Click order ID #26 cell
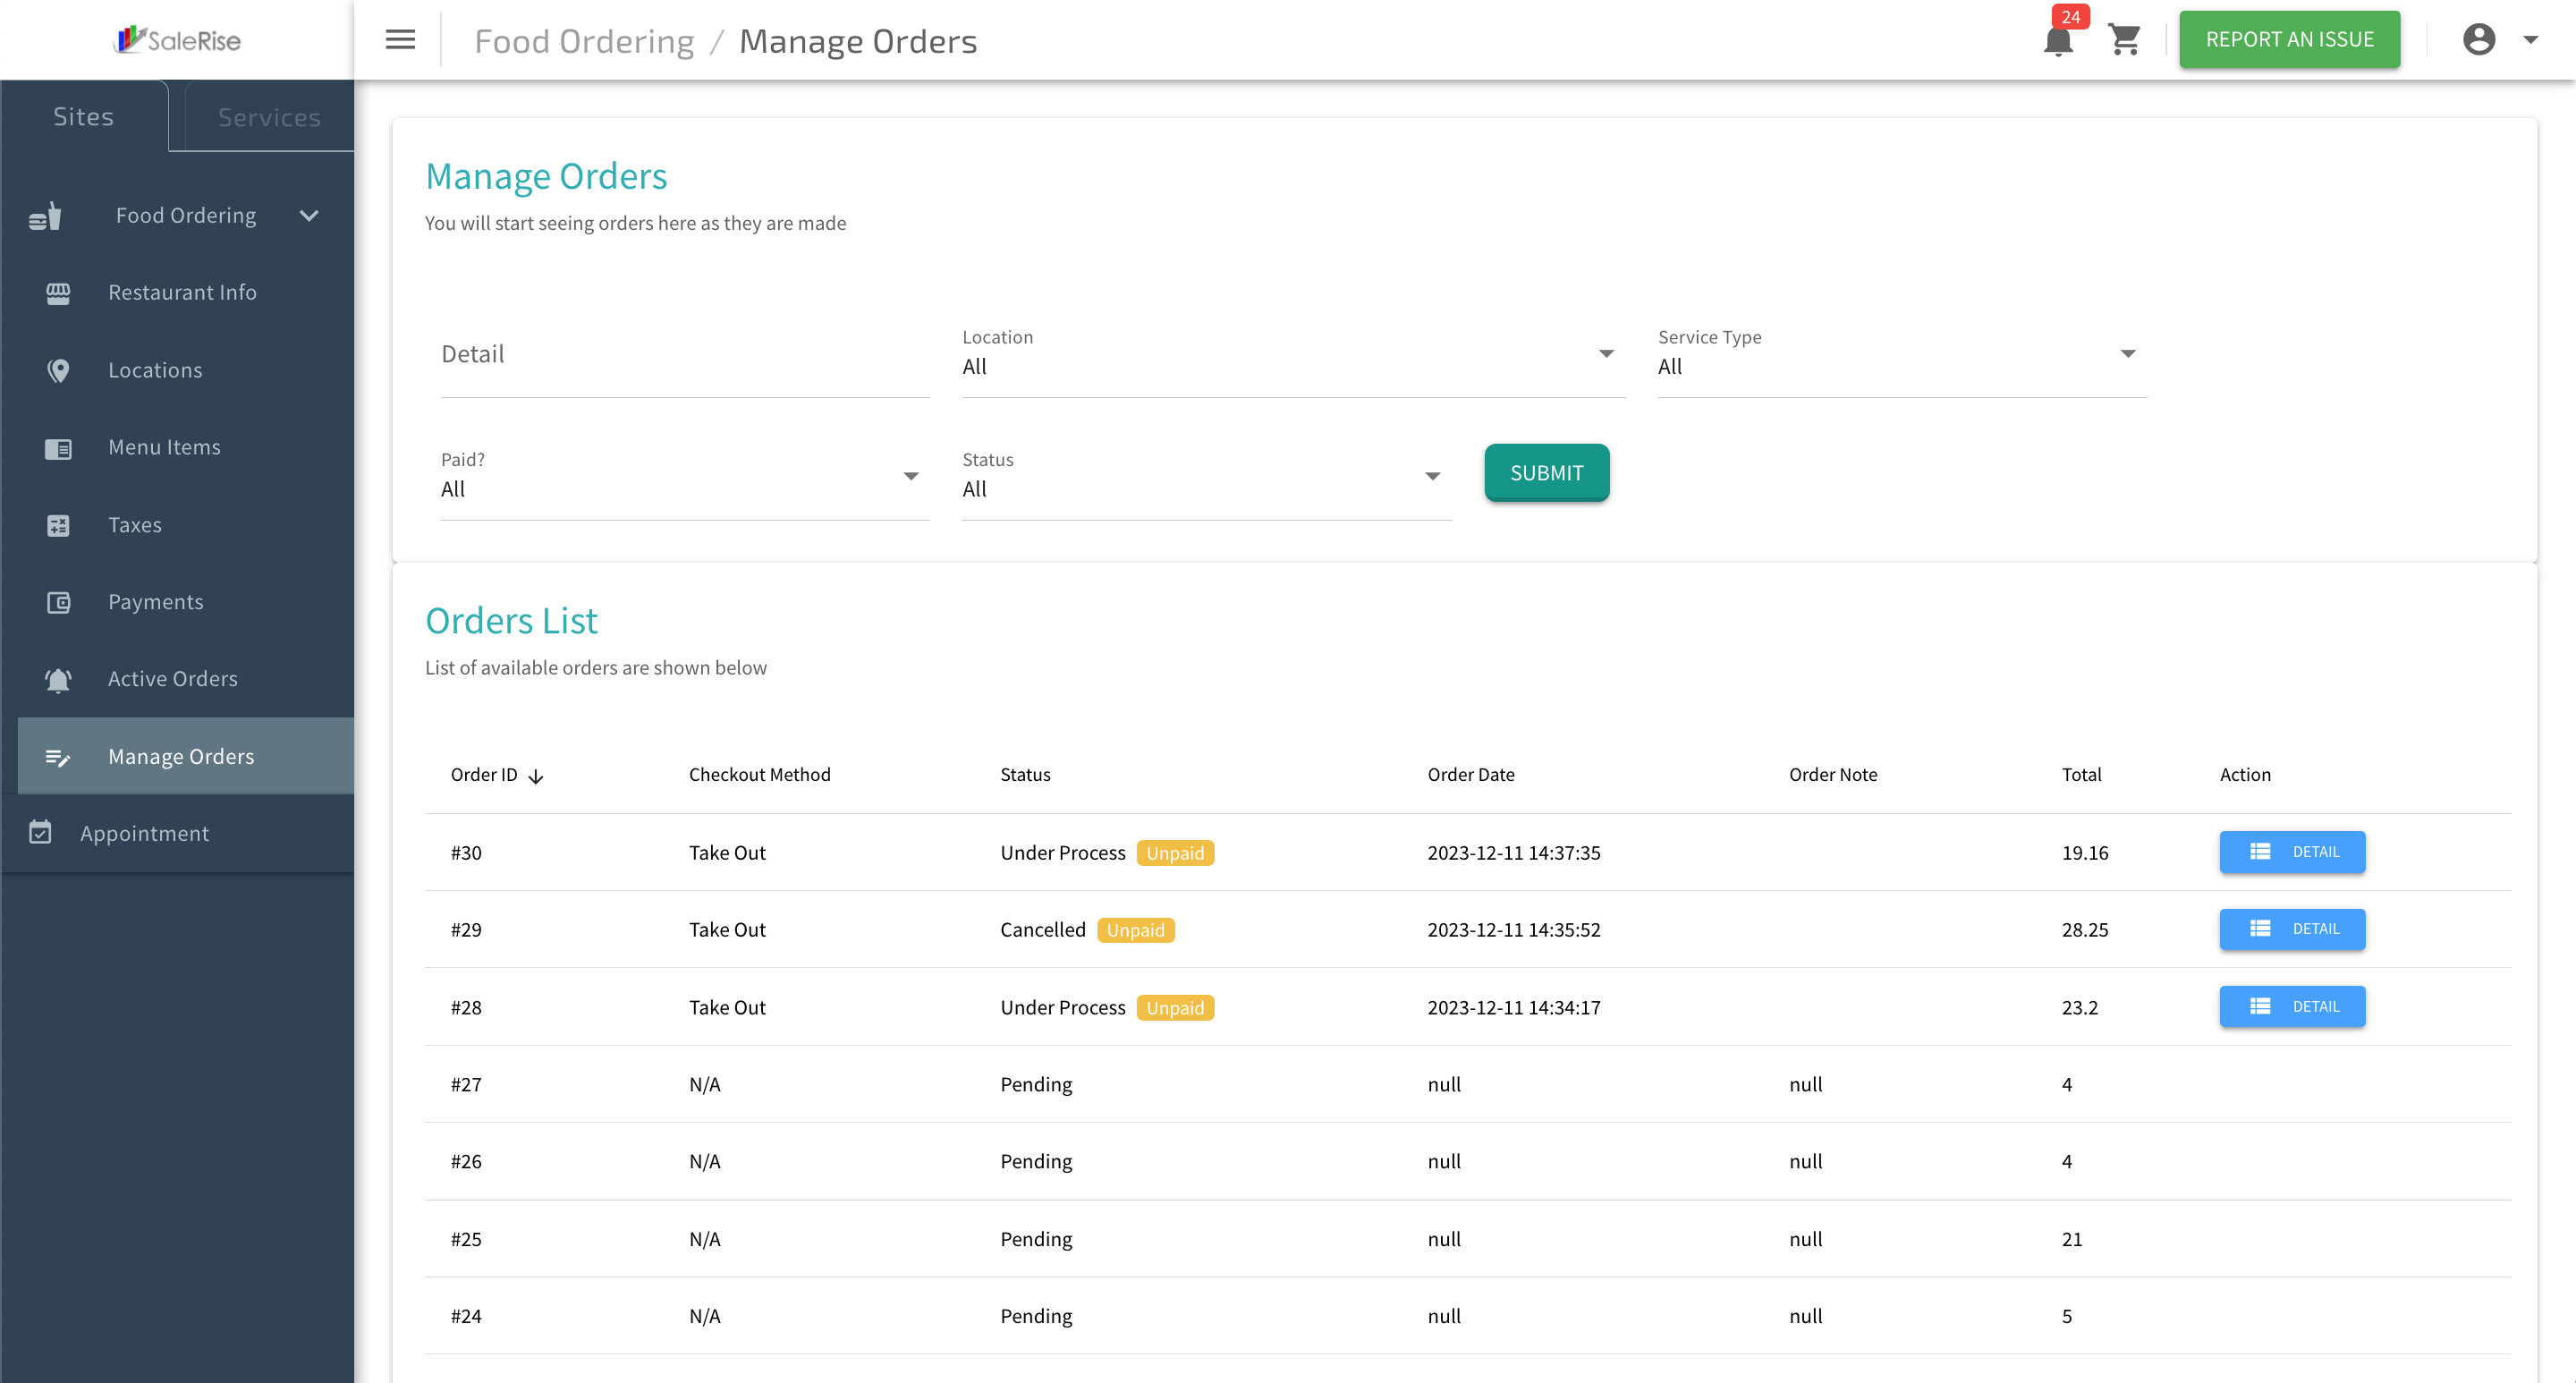 tap(466, 1162)
